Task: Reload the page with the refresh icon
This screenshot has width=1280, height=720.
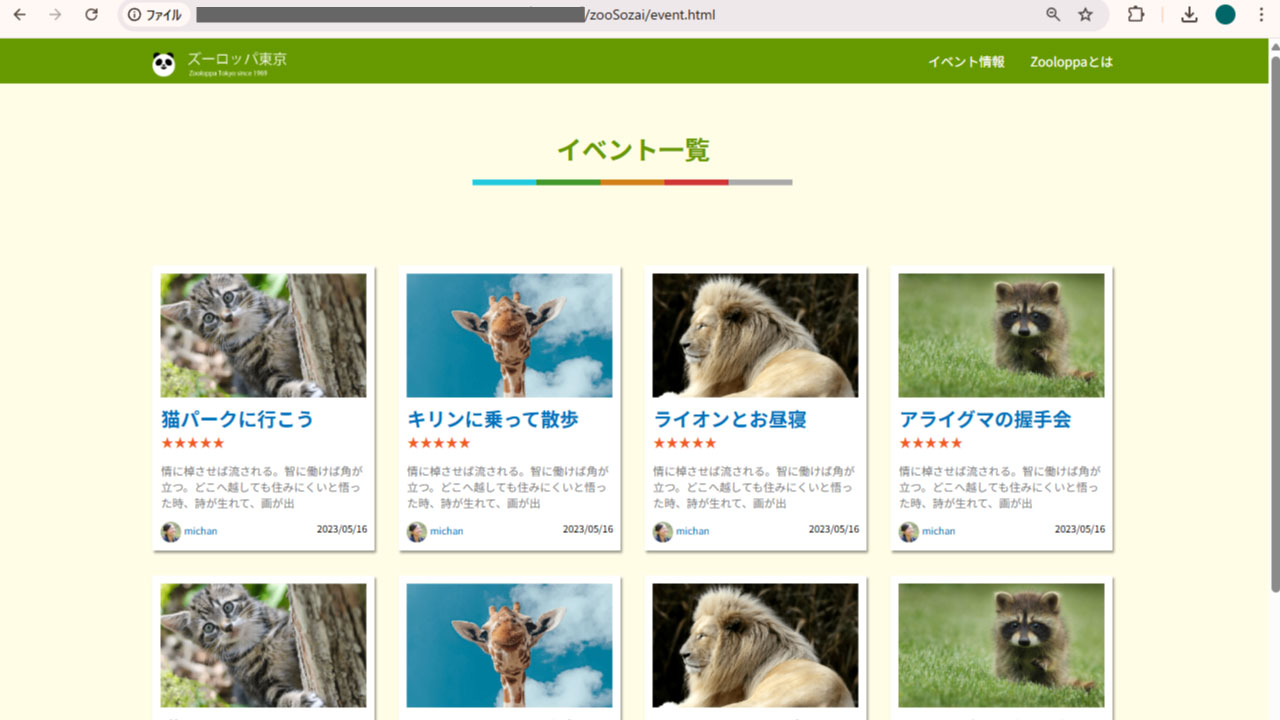Action: pos(91,15)
